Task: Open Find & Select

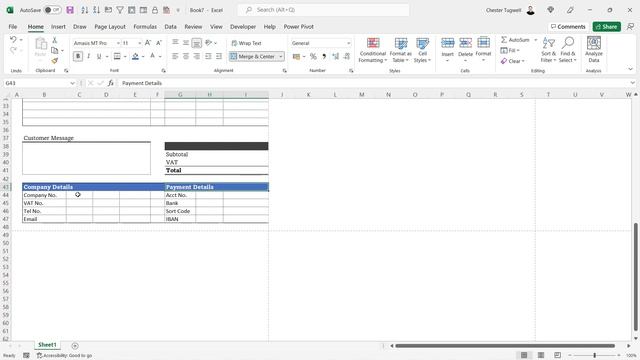Action: point(567,50)
